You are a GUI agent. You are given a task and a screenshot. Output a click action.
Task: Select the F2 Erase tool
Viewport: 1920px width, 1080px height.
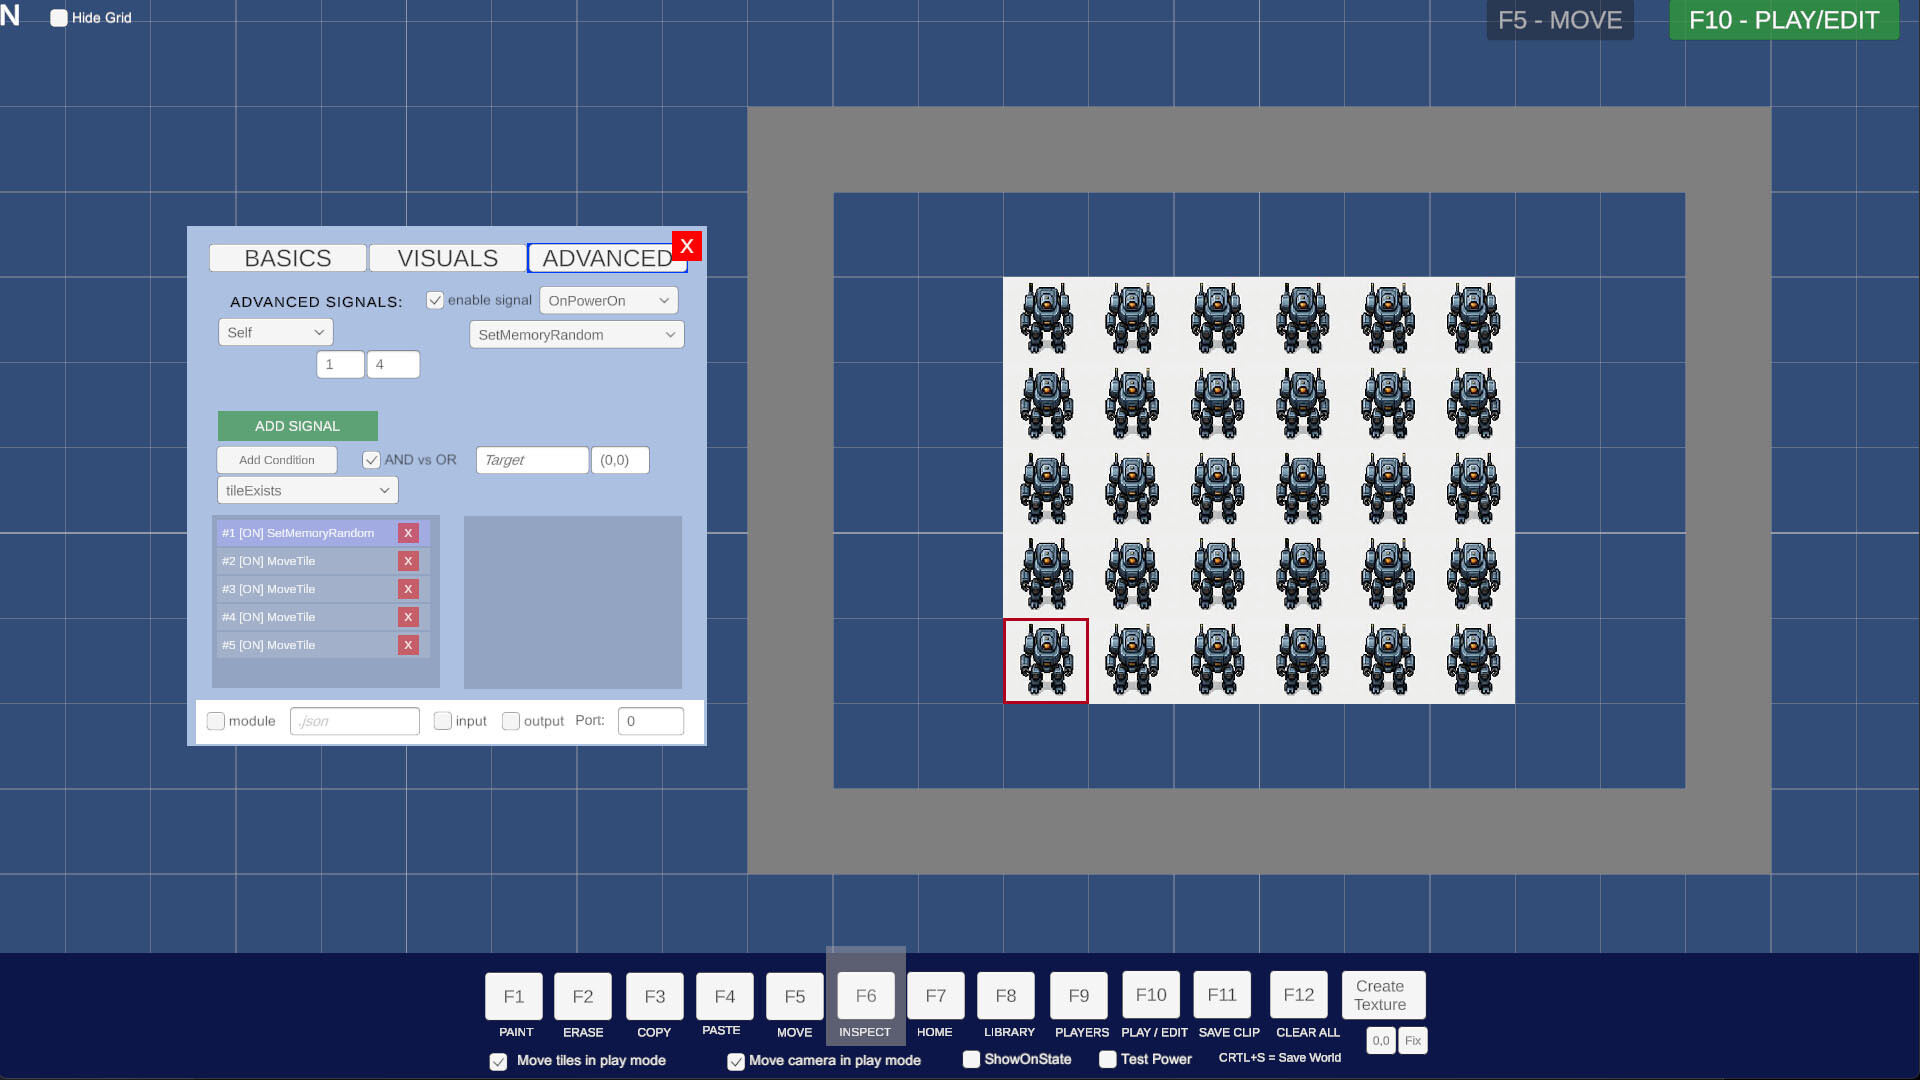click(x=583, y=996)
